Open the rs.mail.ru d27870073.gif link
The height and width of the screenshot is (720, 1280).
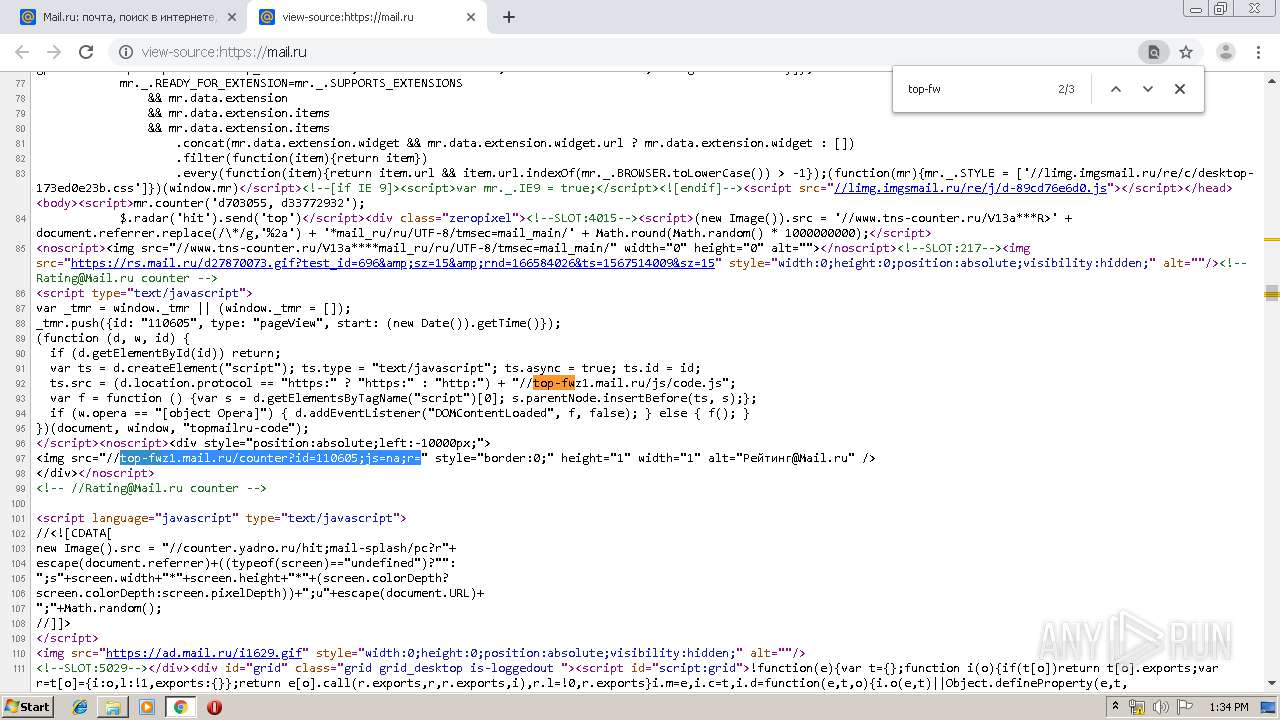click(x=393, y=263)
